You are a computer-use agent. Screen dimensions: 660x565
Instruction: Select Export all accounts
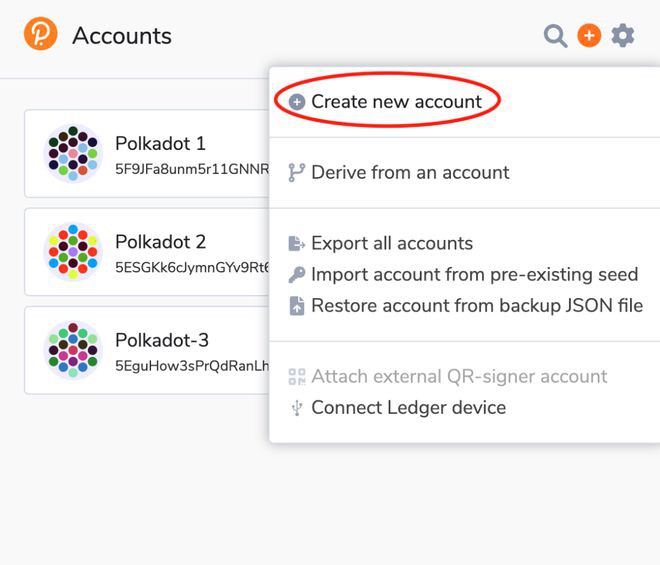(392, 244)
